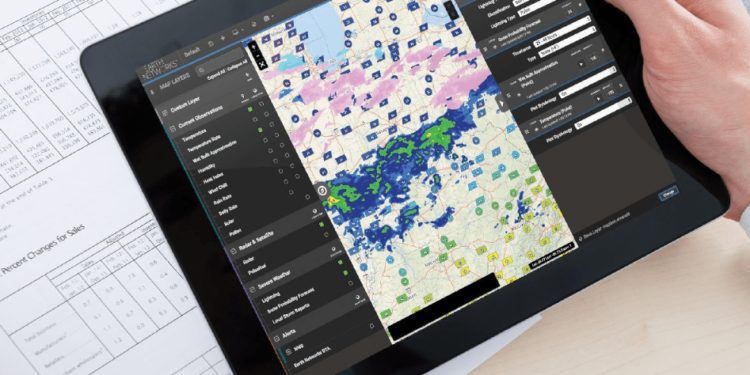Click the NWS alert icon
This screenshot has width=750, height=375.
click(x=288, y=352)
